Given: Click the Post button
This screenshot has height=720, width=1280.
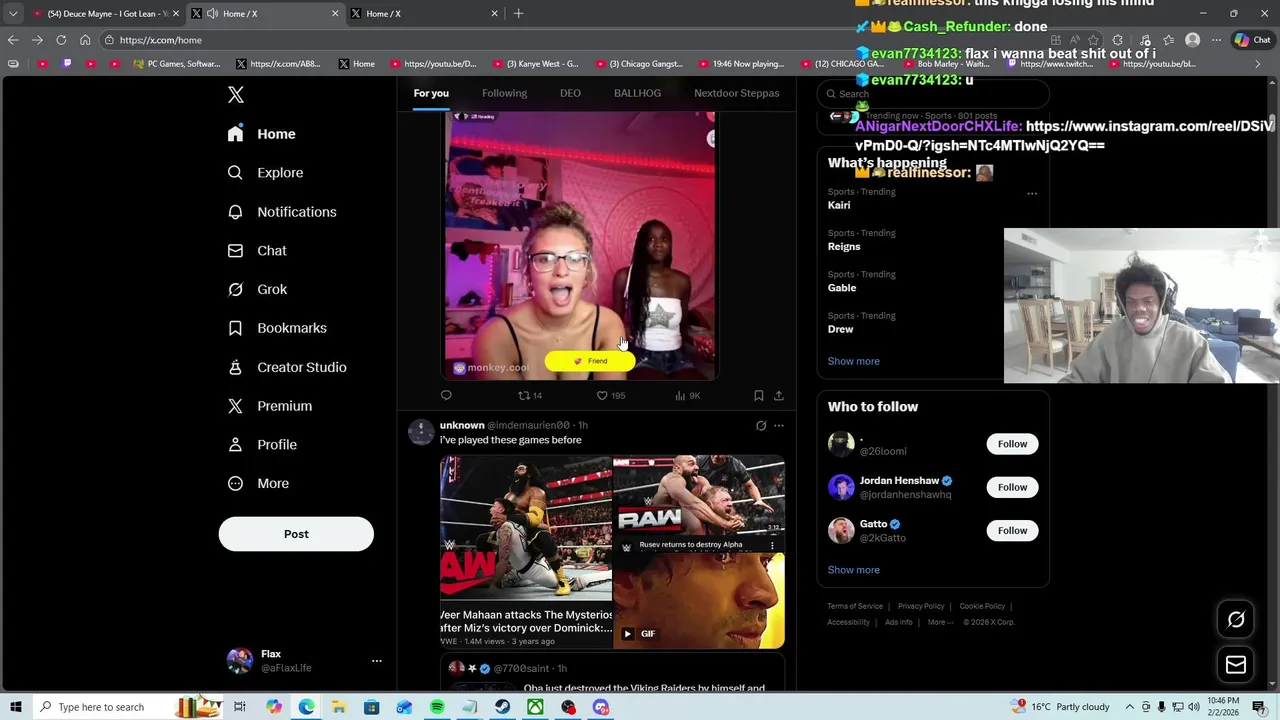Looking at the screenshot, I should pos(296,534).
